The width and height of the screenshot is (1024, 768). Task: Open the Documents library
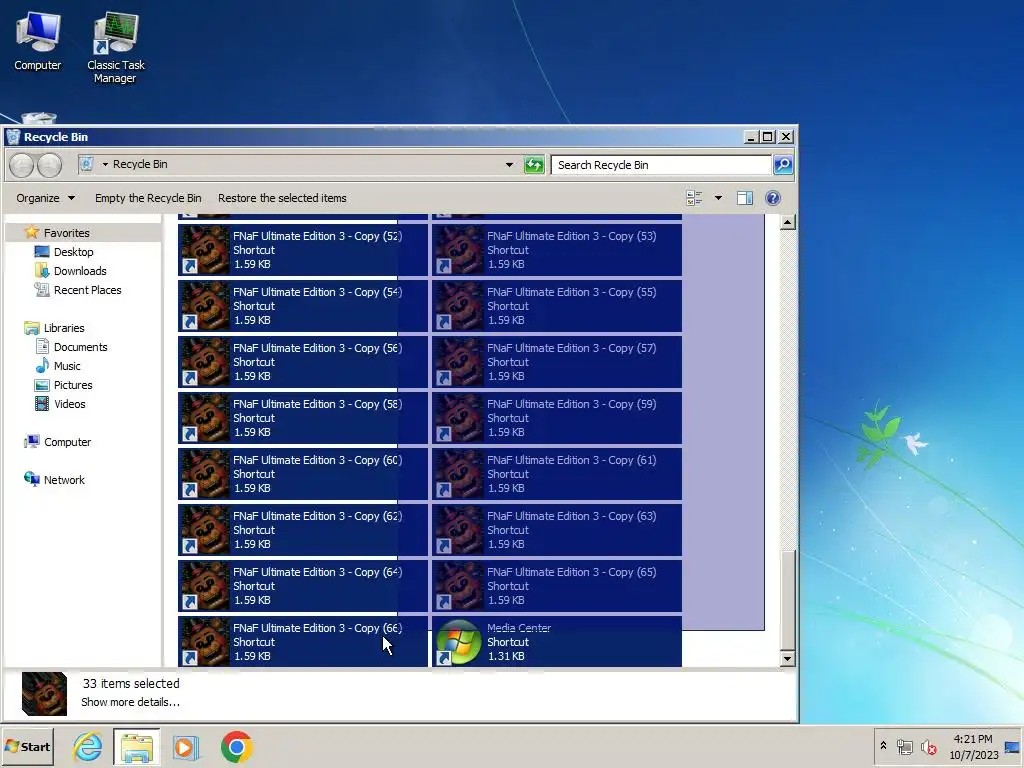point(71,347)
